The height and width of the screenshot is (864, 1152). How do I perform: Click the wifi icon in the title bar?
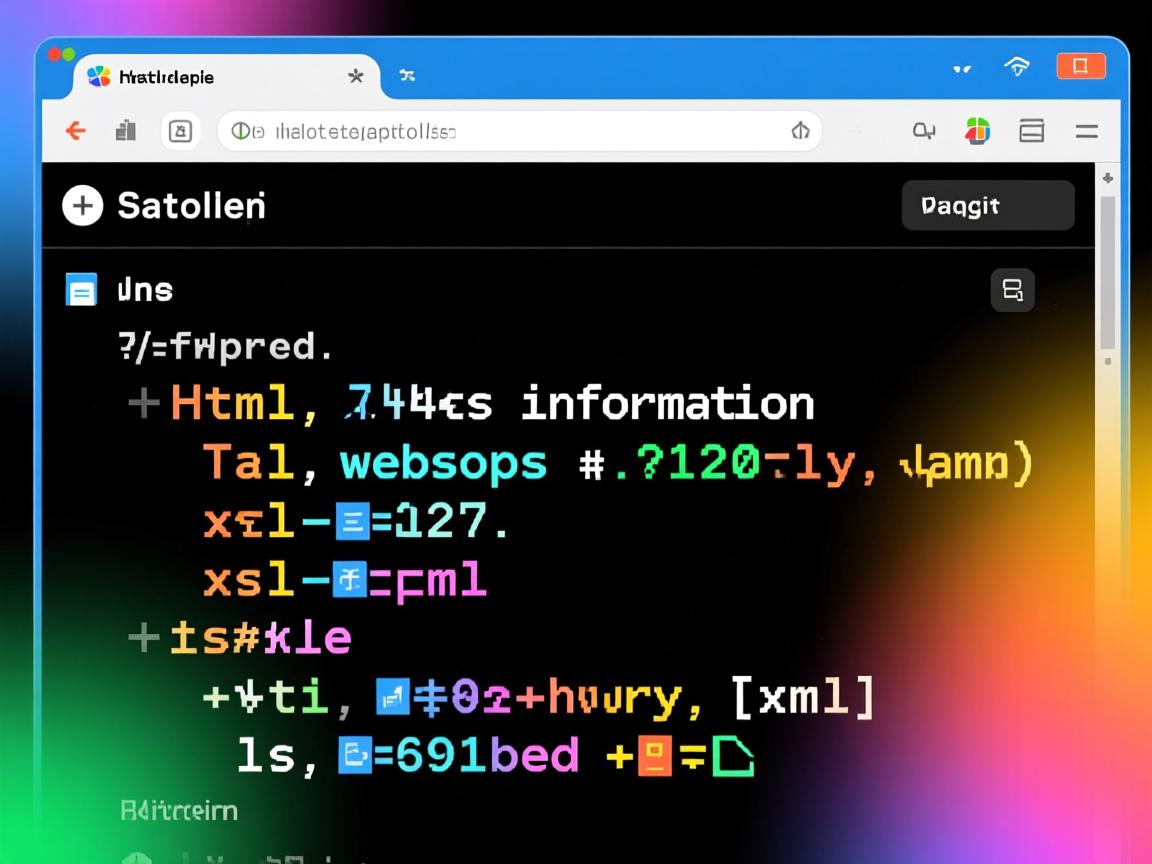(x=1017, y=67)
